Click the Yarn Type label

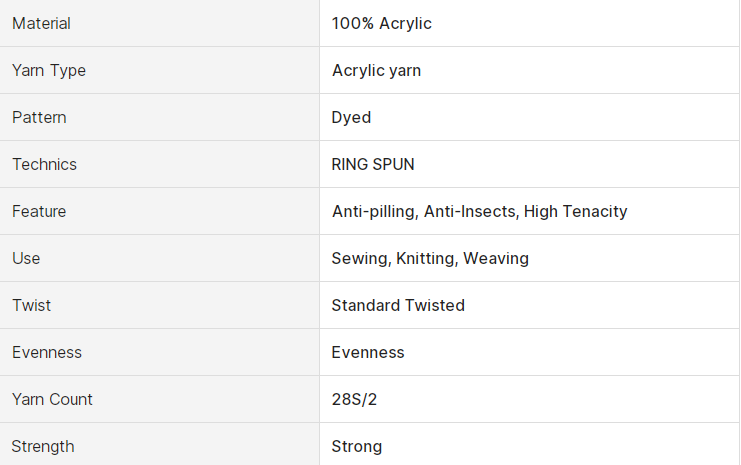coord(49,70)
